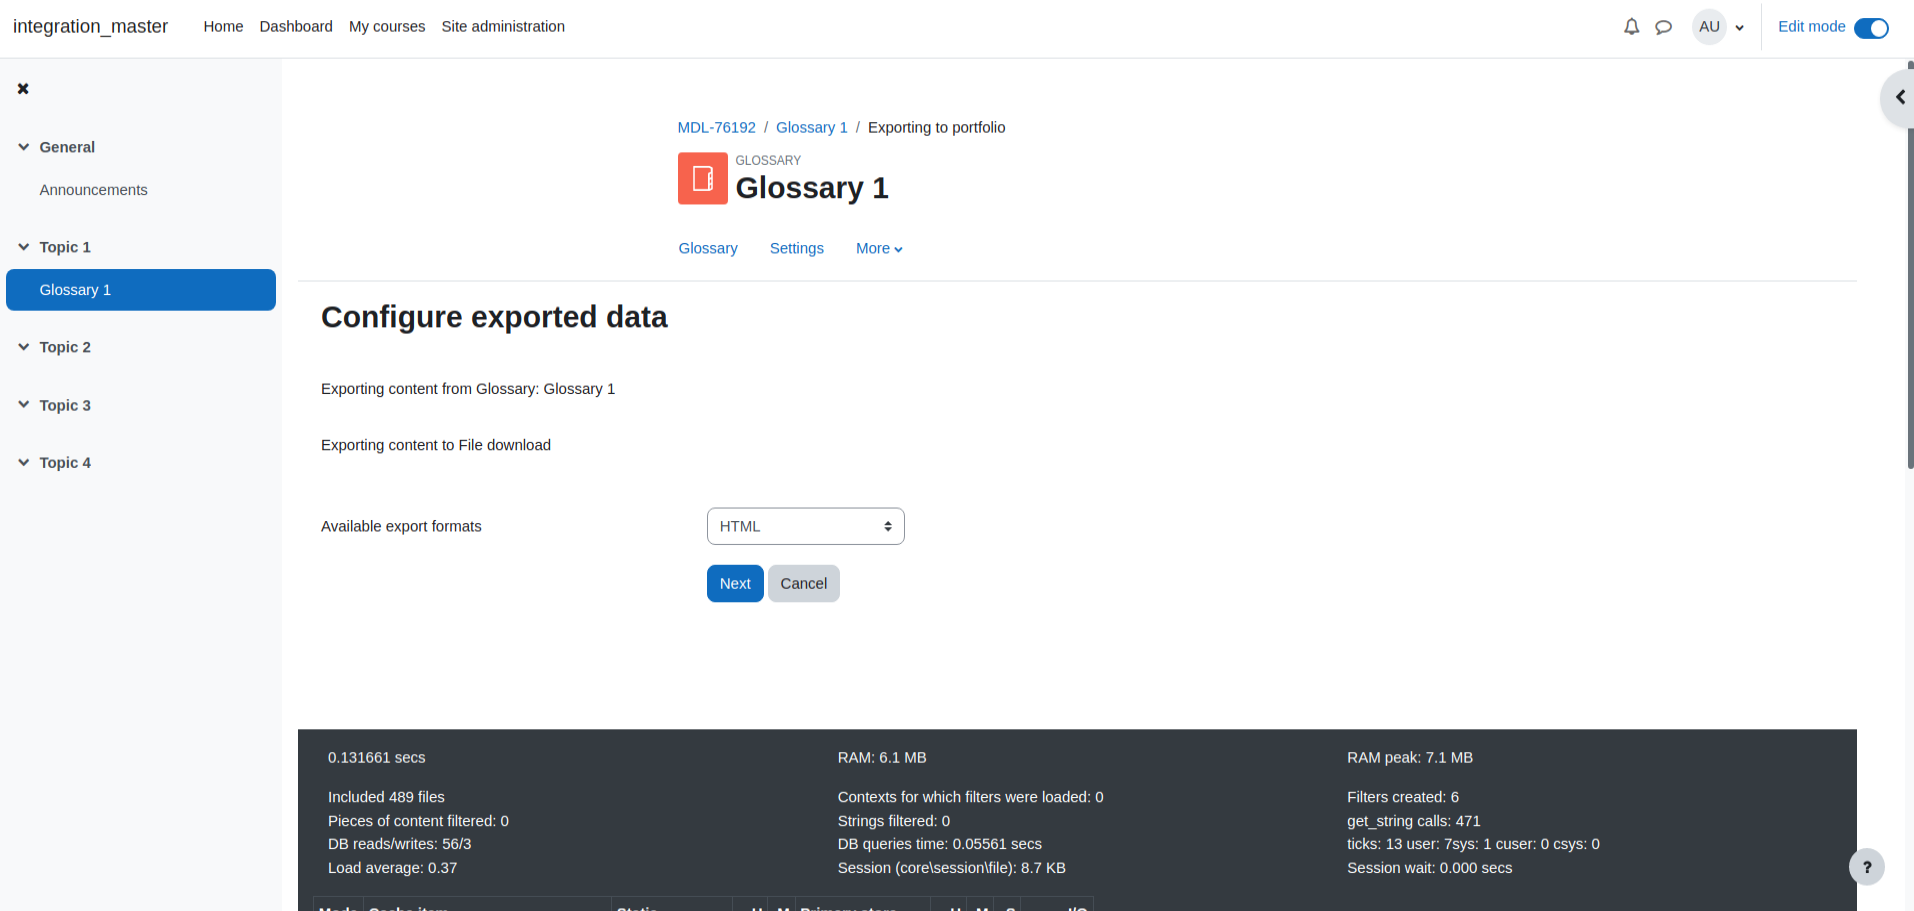The image size is (1914, 911).
Task: Click 'RAM peak: 7.1 MB' footer text
Action: [x=1410, y=758]
